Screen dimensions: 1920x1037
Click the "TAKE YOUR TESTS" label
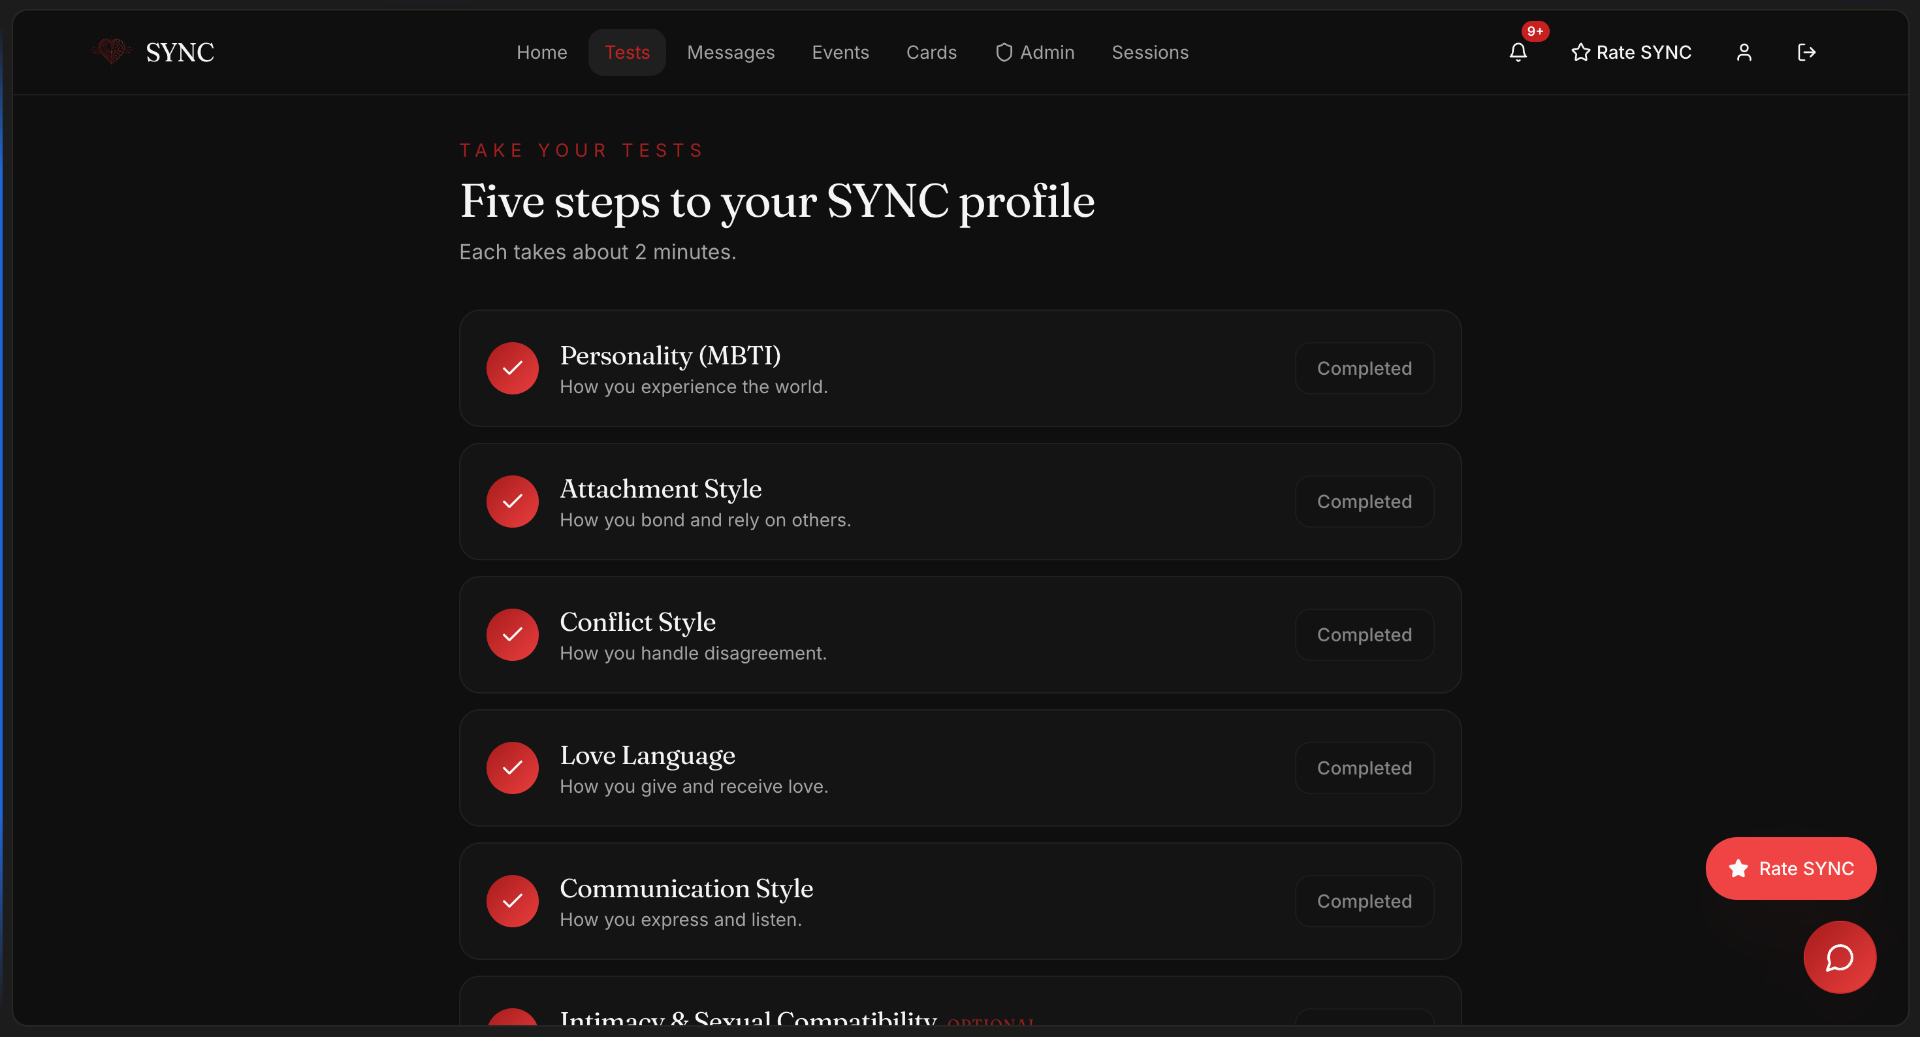(x=581, y=150)
